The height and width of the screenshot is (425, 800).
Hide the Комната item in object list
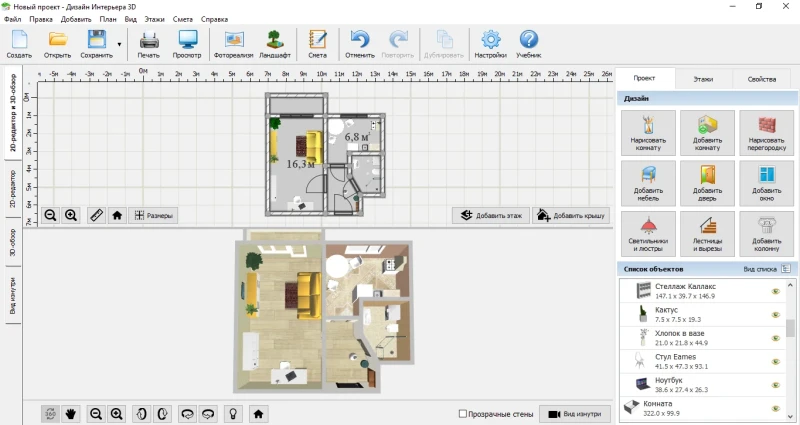click(776, 409)
